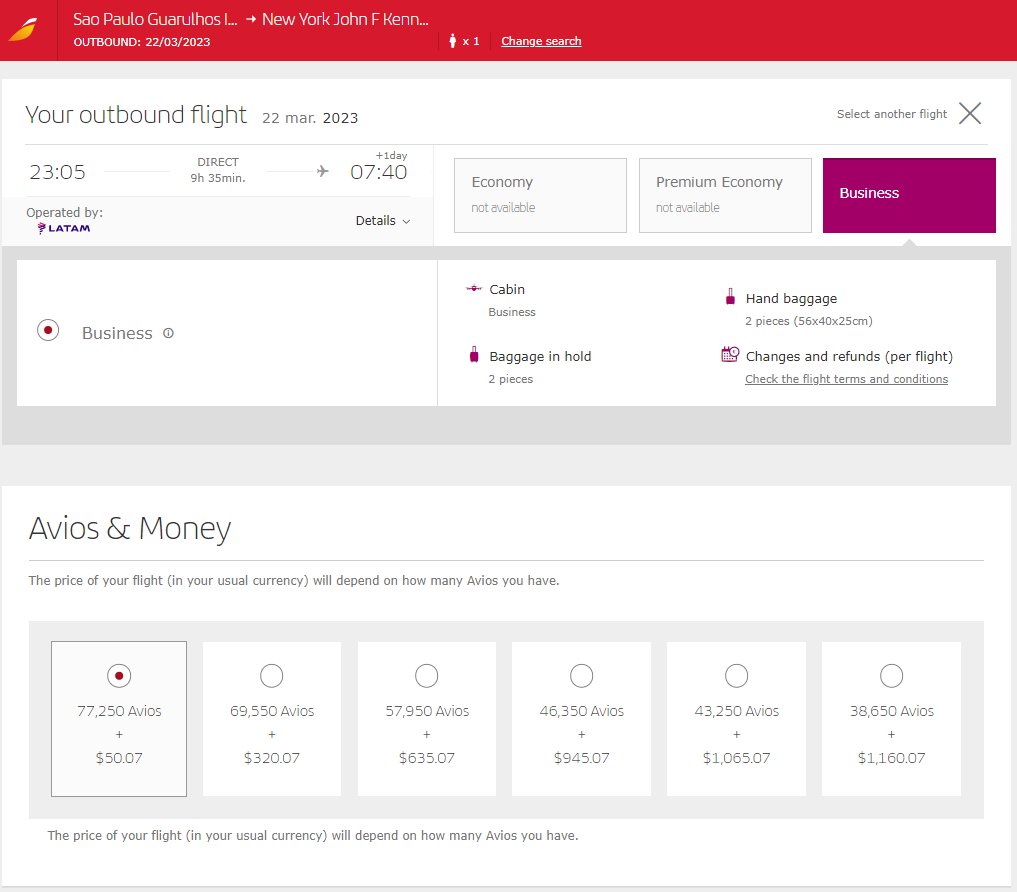The image size is (1017, 892).
Task: Click the X icon beside Select another flight
Action: coord(969,113)
